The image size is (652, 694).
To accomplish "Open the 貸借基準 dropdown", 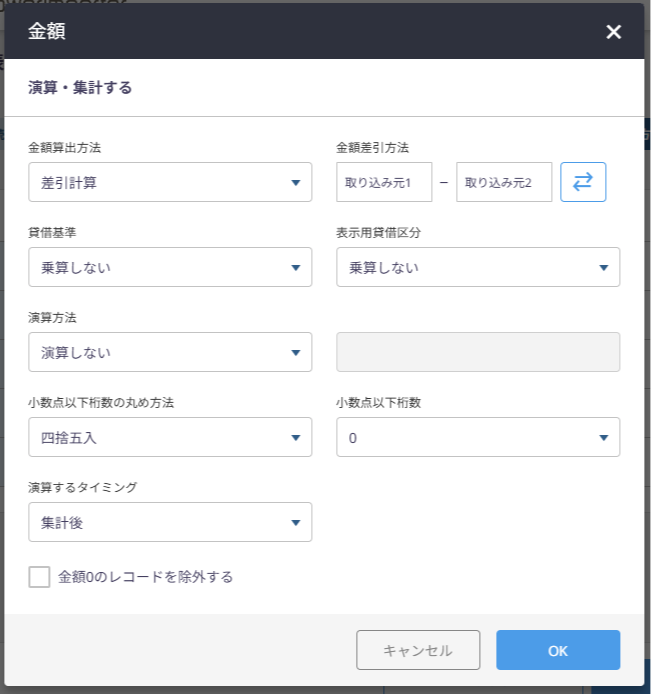I will tap(170, 267).
